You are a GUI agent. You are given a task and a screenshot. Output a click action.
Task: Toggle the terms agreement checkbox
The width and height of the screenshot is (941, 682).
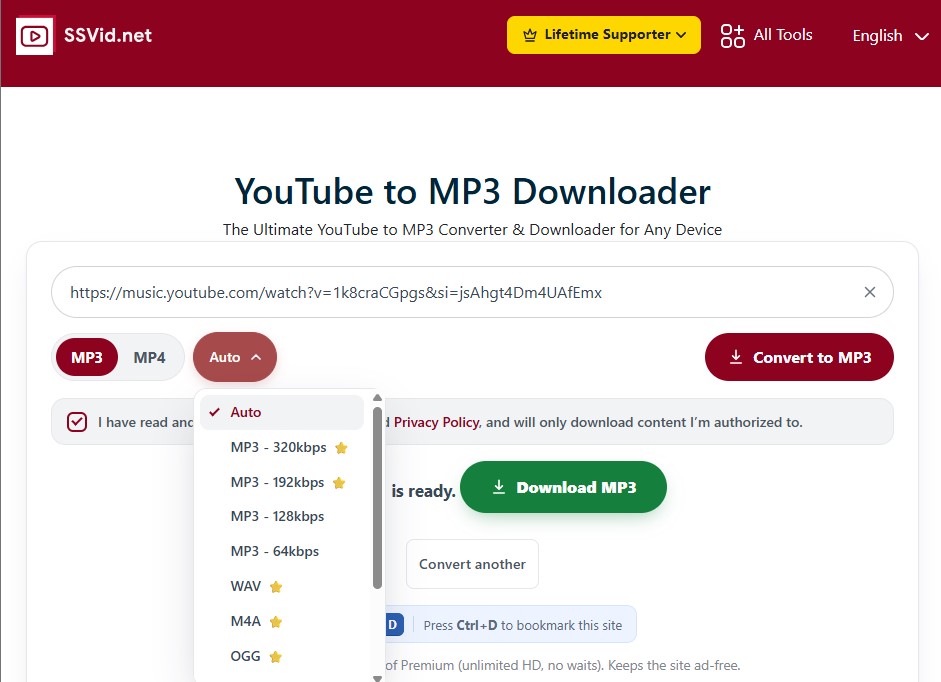pos(77,422)
